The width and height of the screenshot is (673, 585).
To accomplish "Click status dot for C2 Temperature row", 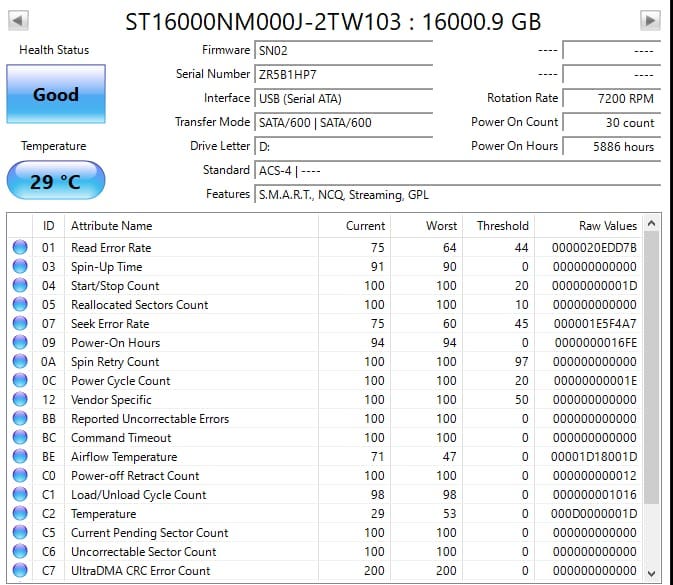I will click(20, 513).
